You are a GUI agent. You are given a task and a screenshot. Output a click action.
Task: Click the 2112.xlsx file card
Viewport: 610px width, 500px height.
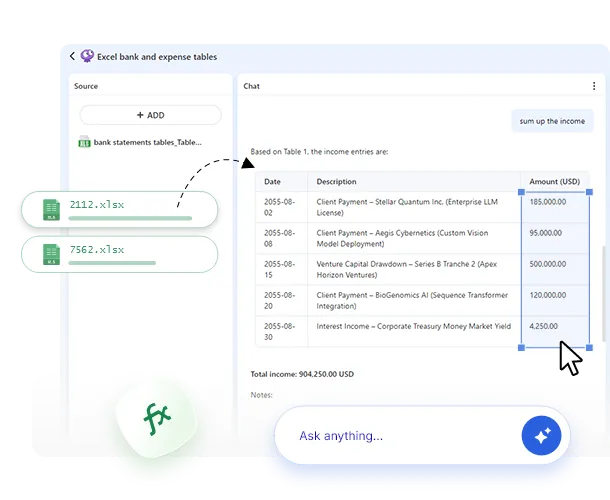tap(119, 209)
